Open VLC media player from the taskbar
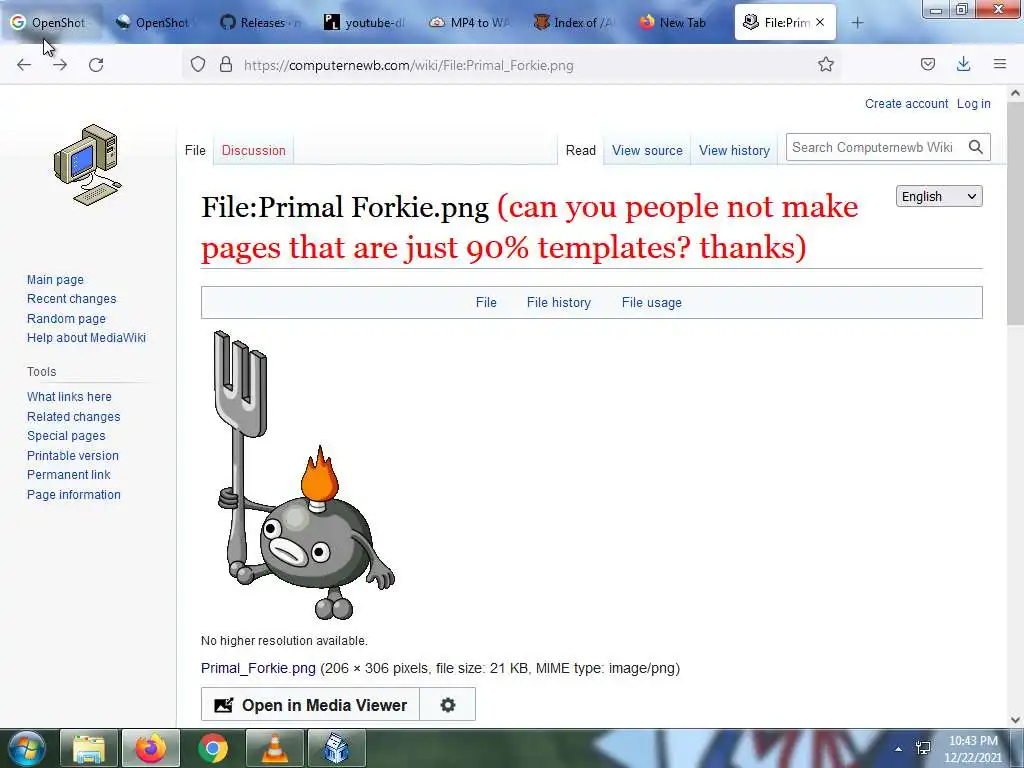 coord(275,748)
